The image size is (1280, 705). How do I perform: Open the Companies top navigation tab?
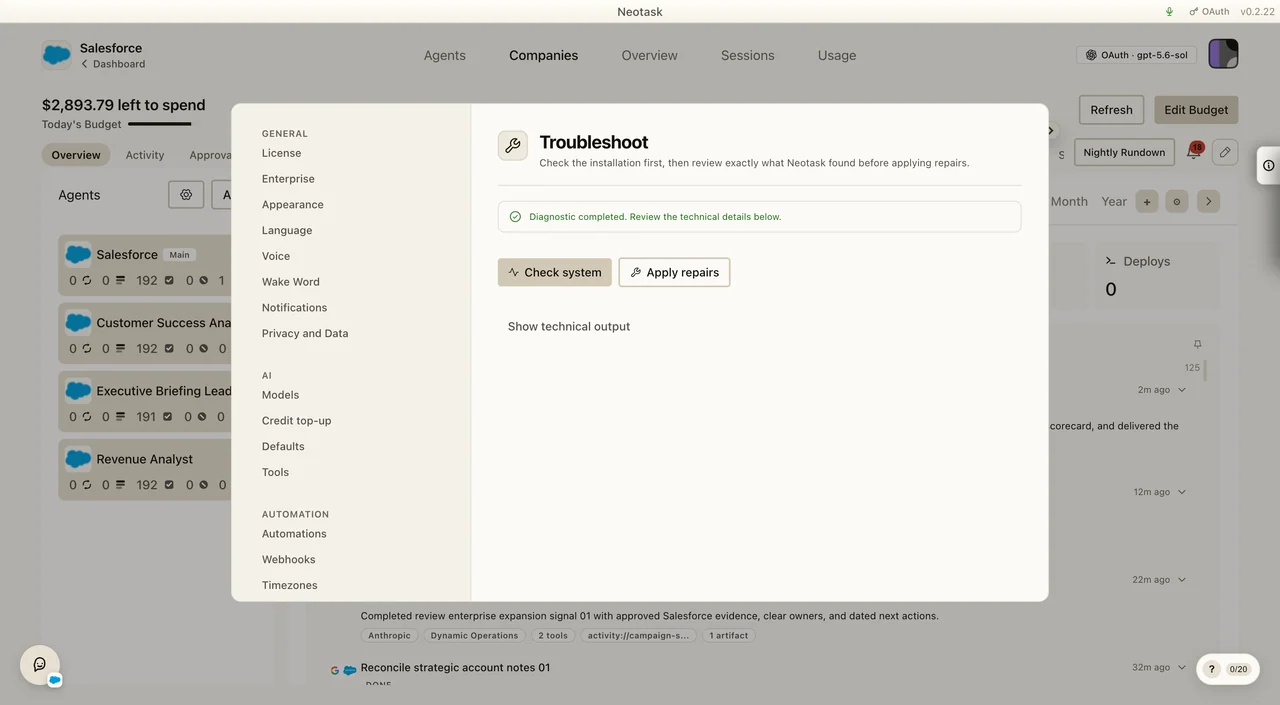coord(543,55)
